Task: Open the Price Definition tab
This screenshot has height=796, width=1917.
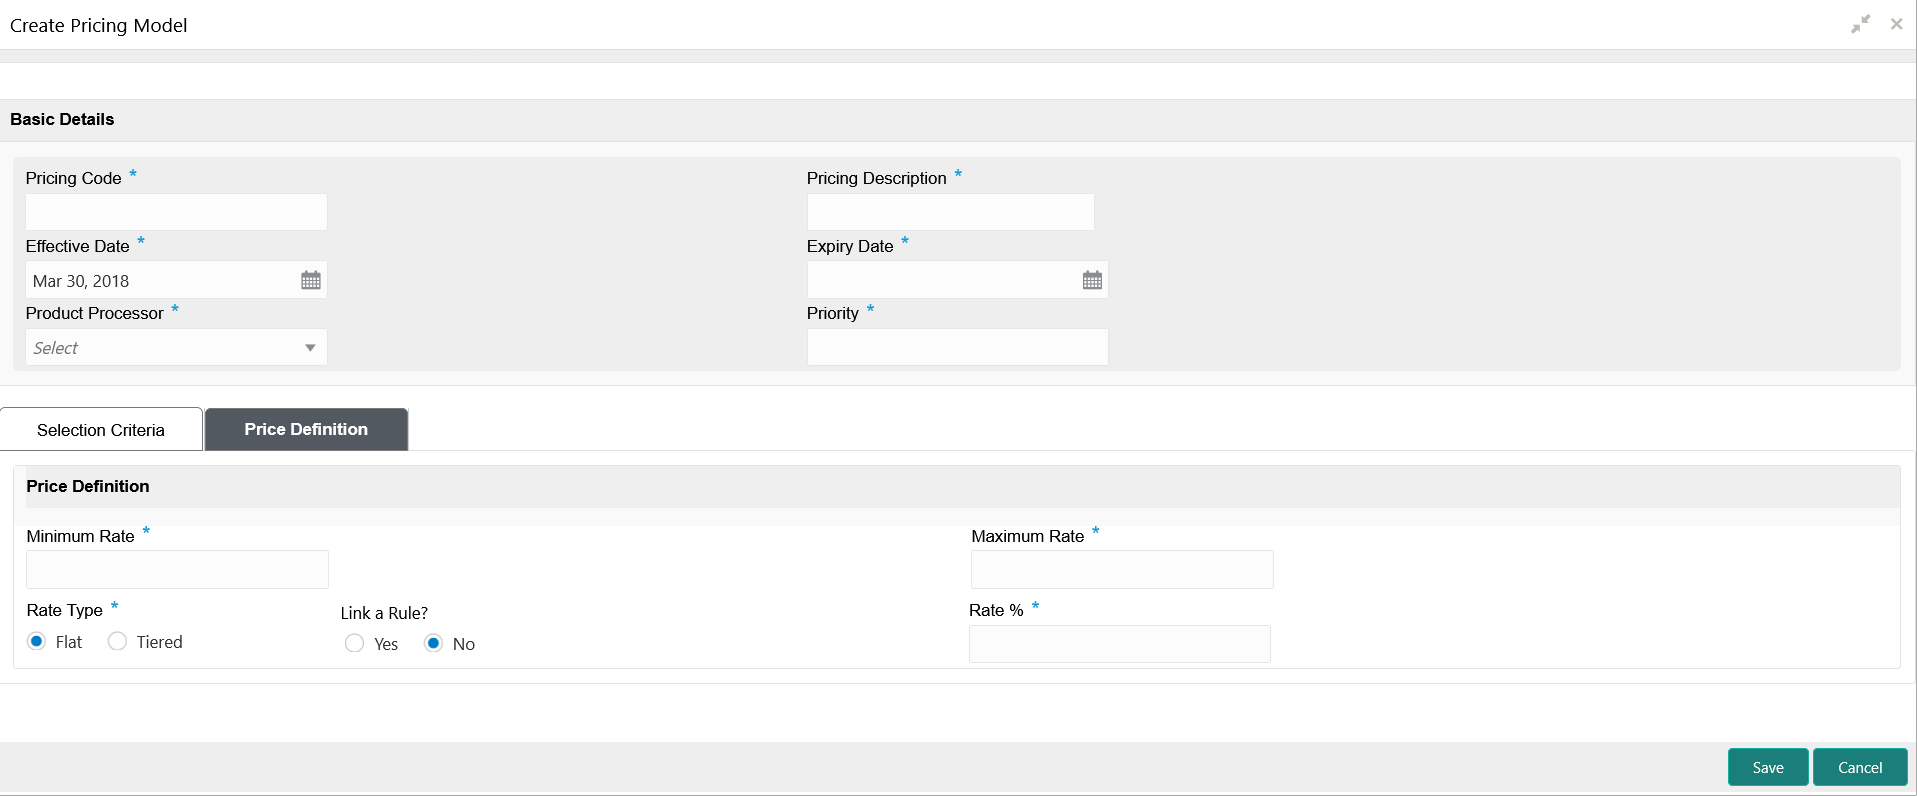Action: (x=306, y=430)
